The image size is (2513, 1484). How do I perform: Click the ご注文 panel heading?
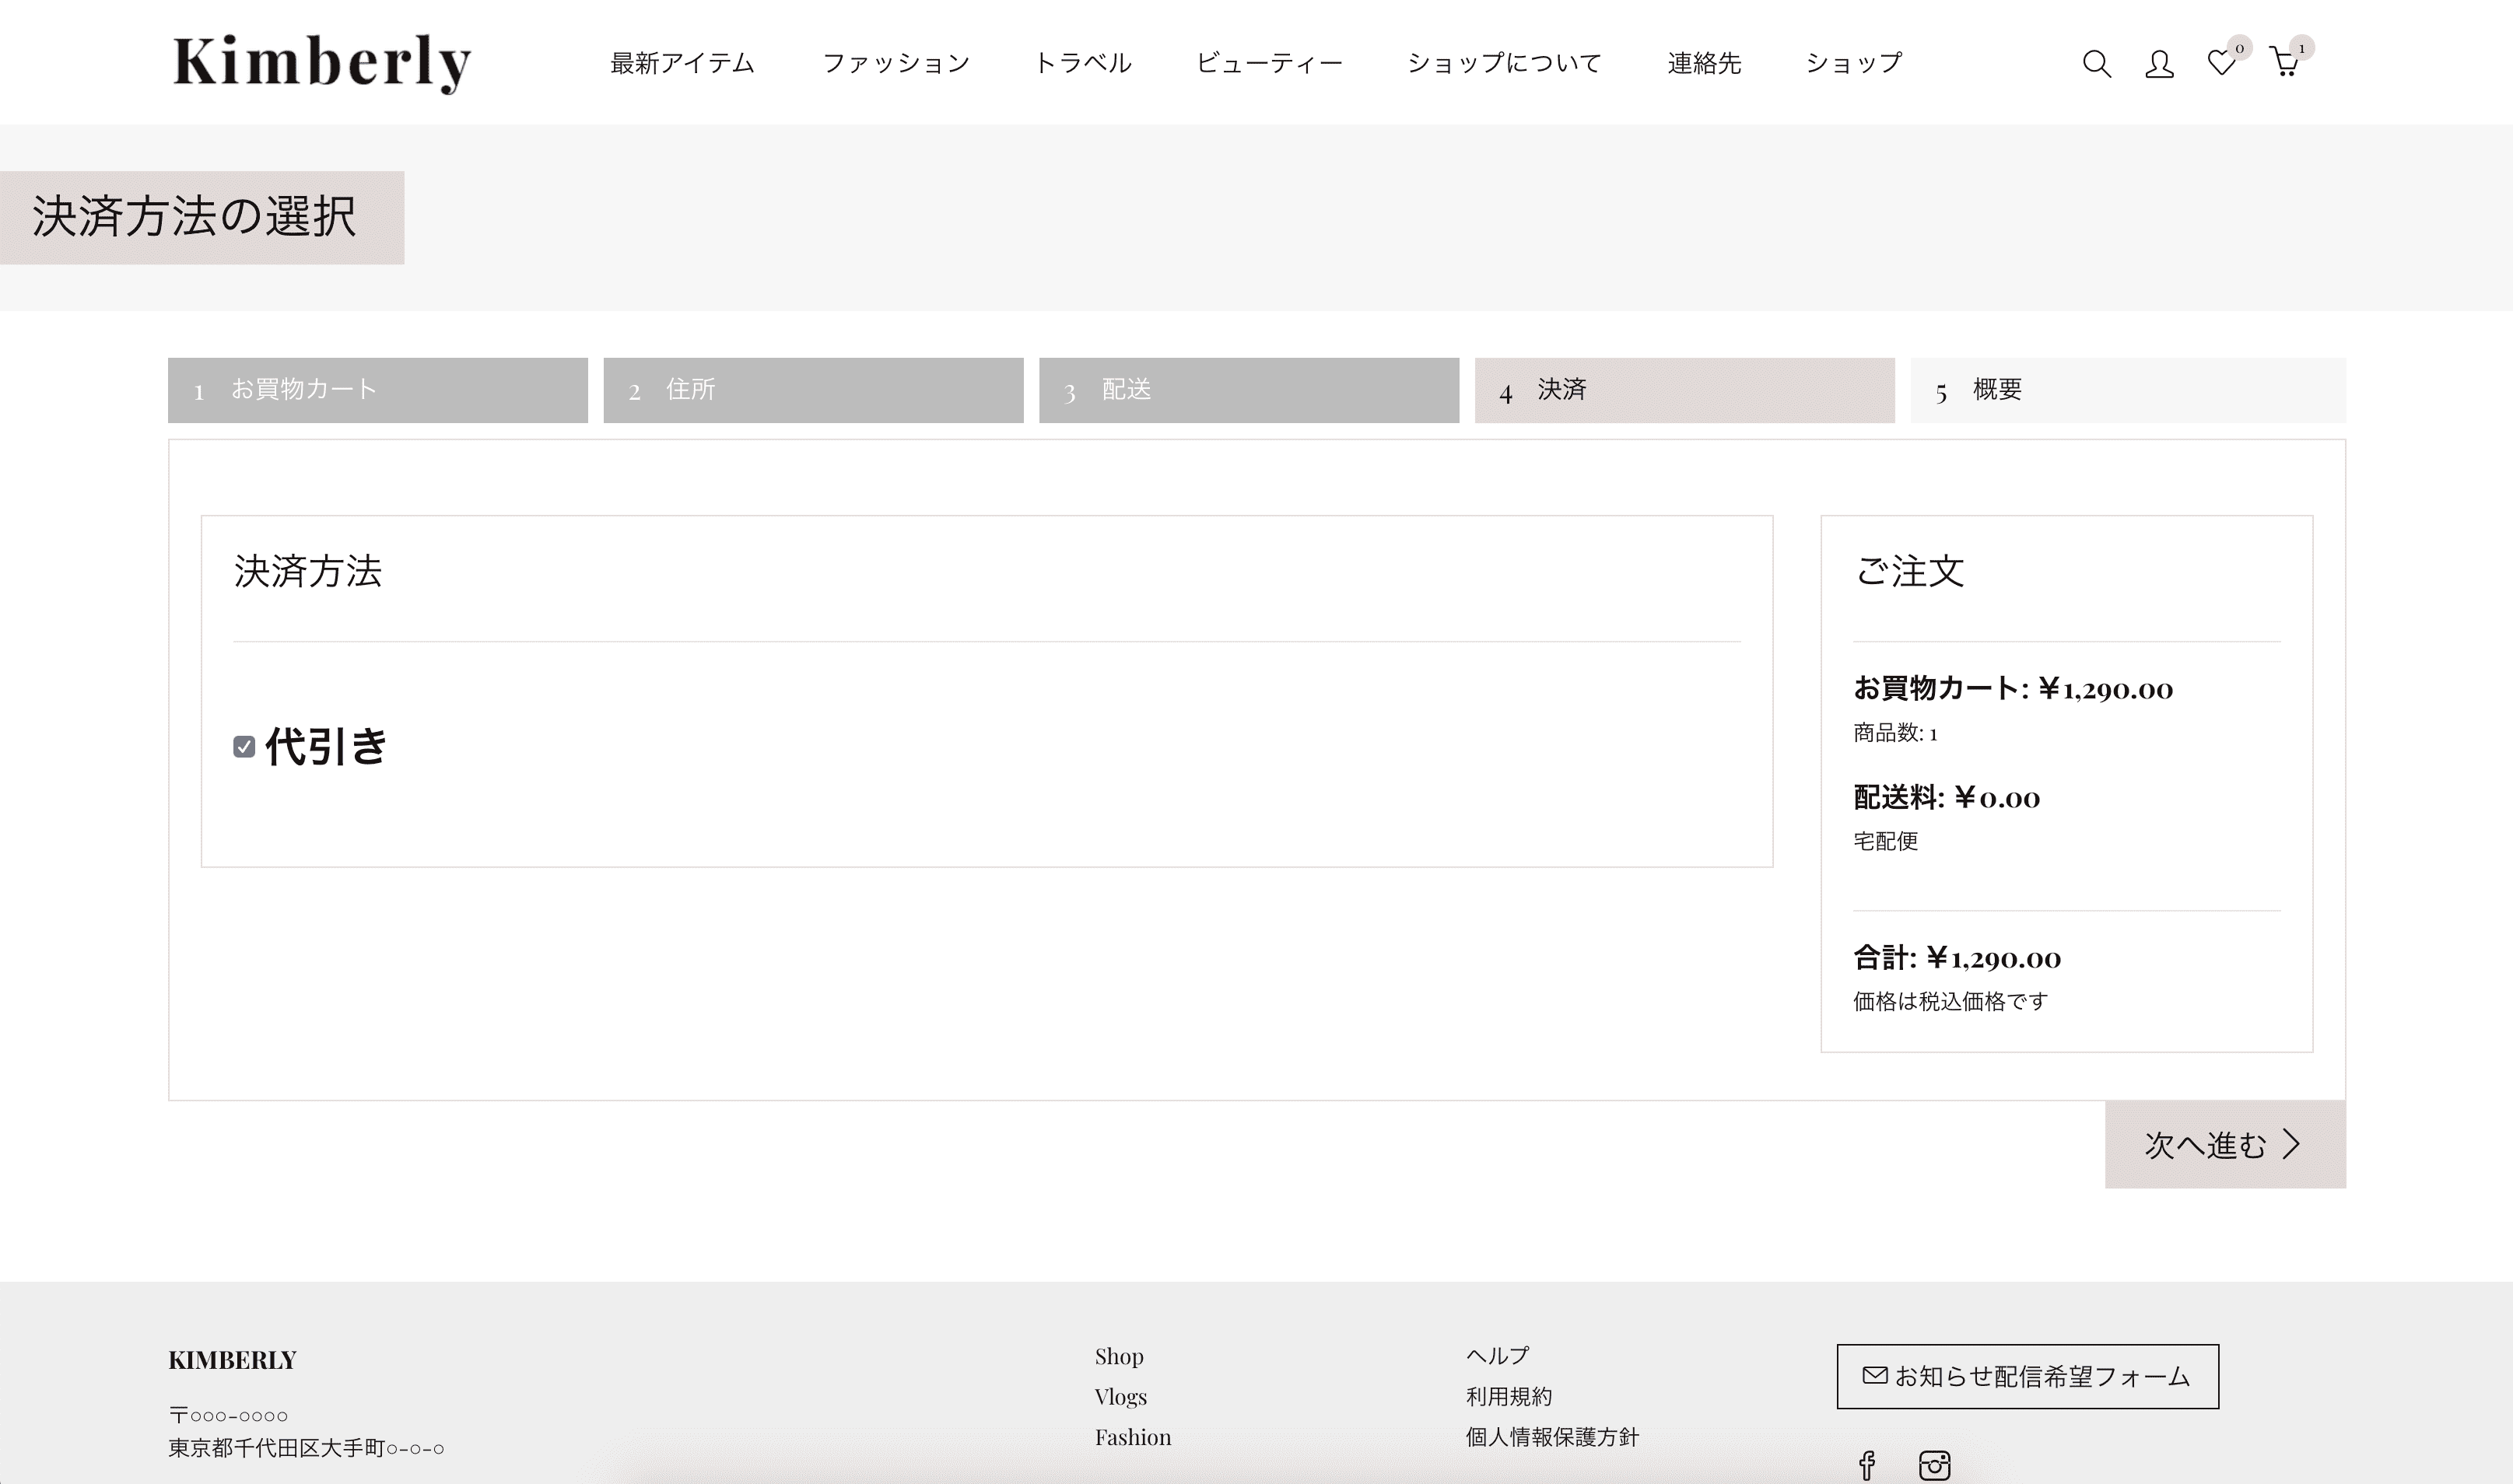pos(1909,571)
